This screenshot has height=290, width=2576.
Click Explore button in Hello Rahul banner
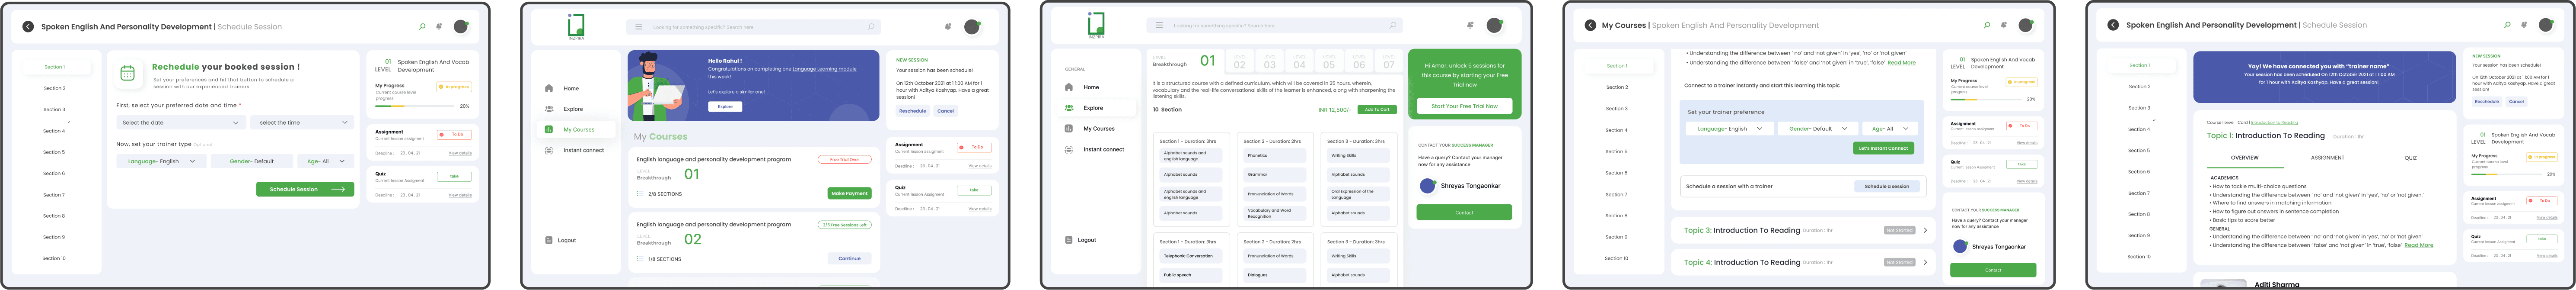coord(725,106)
